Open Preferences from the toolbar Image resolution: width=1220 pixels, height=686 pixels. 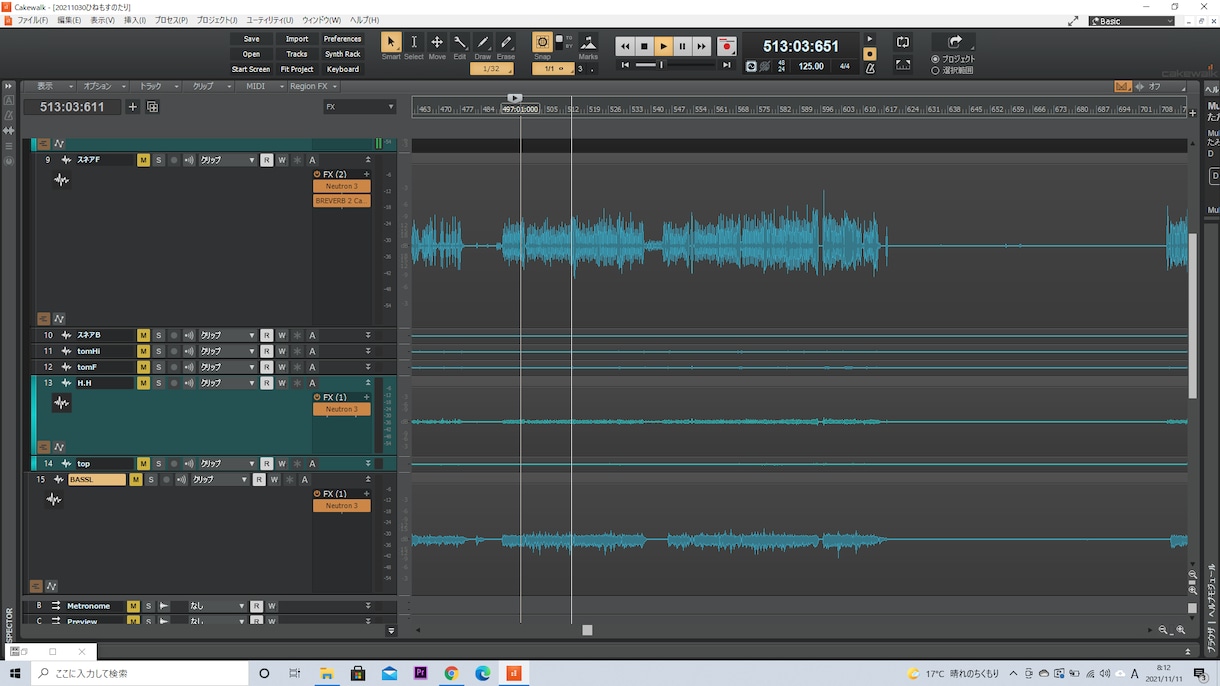pyautogui.click(x=342, y=39)
